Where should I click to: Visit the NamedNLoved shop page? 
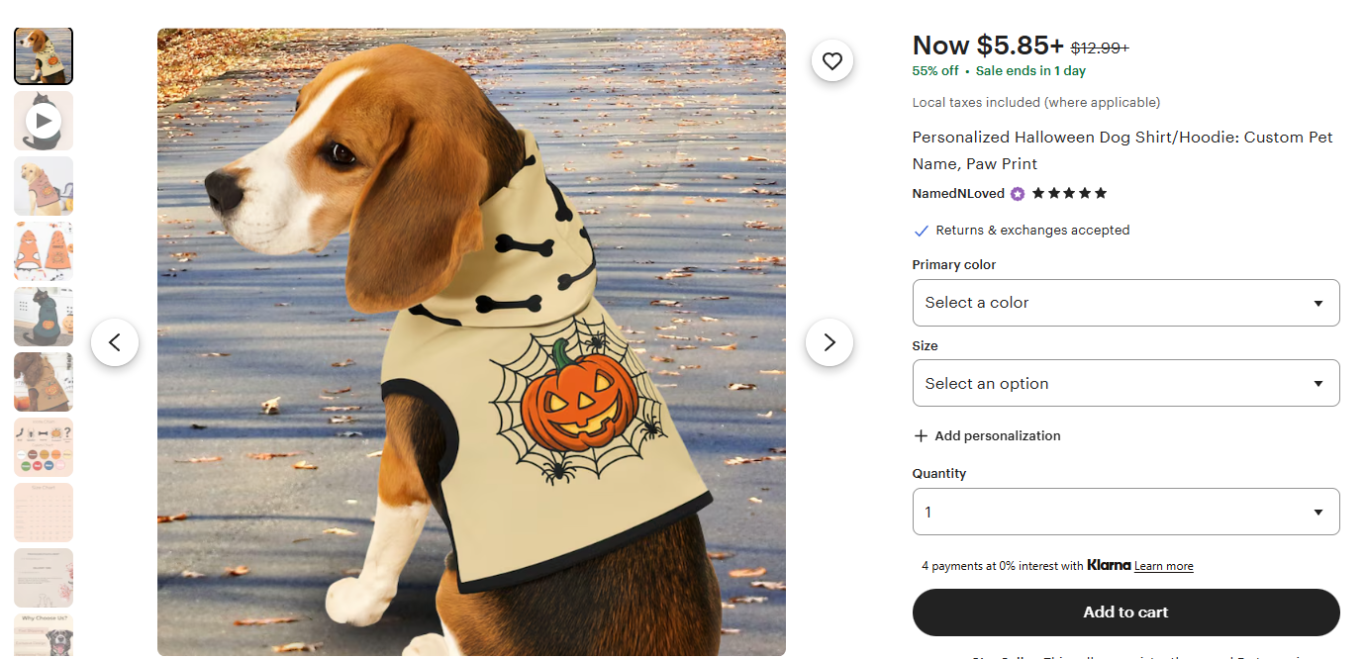[957, 194]
